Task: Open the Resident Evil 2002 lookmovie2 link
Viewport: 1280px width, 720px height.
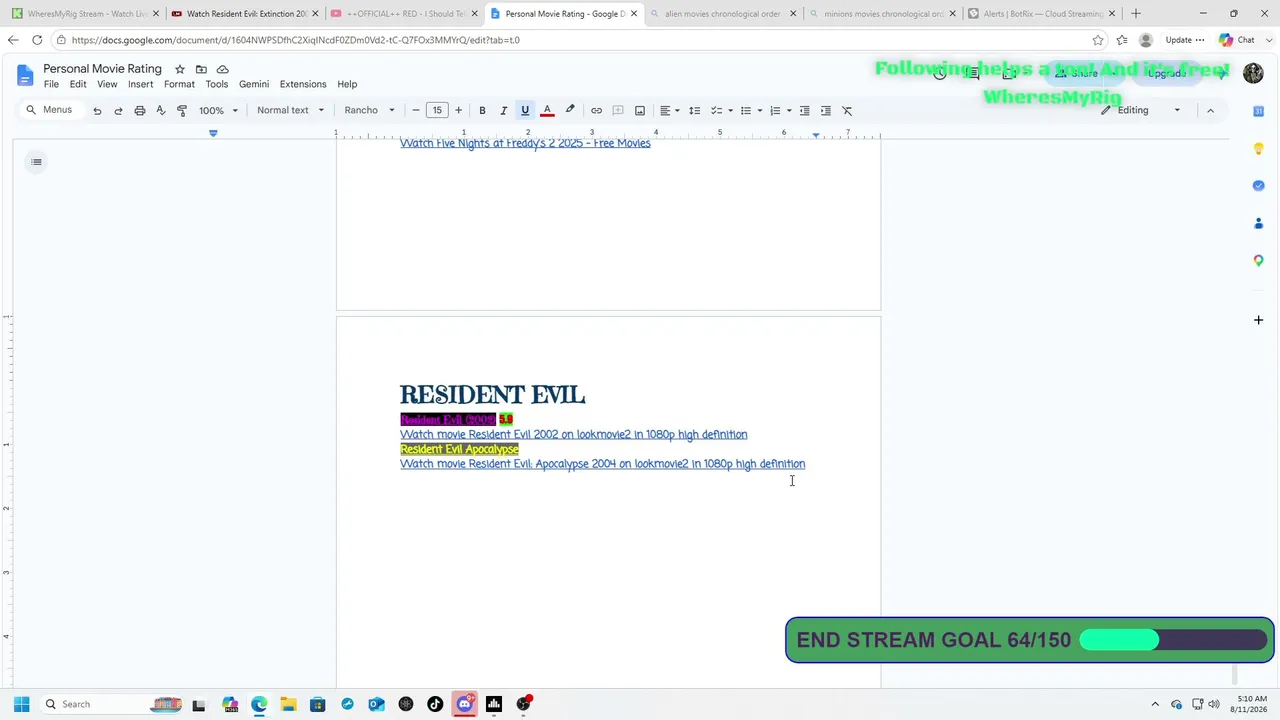Action: point(573,435)
